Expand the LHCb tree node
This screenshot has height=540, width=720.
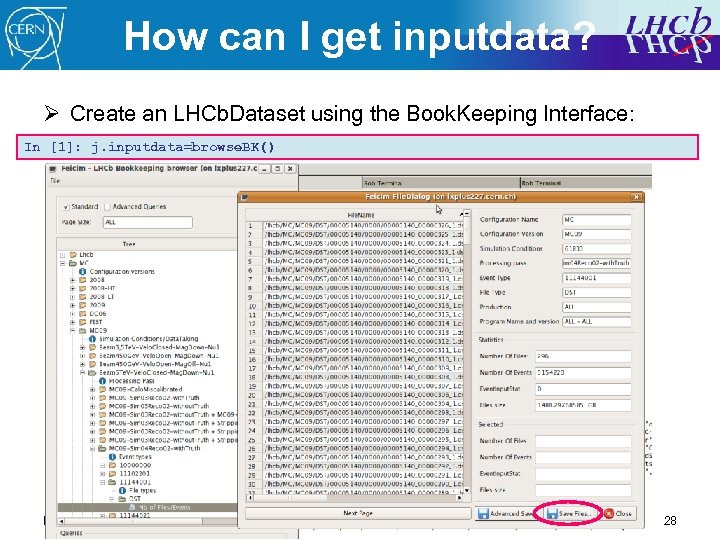tap(62, 255)
